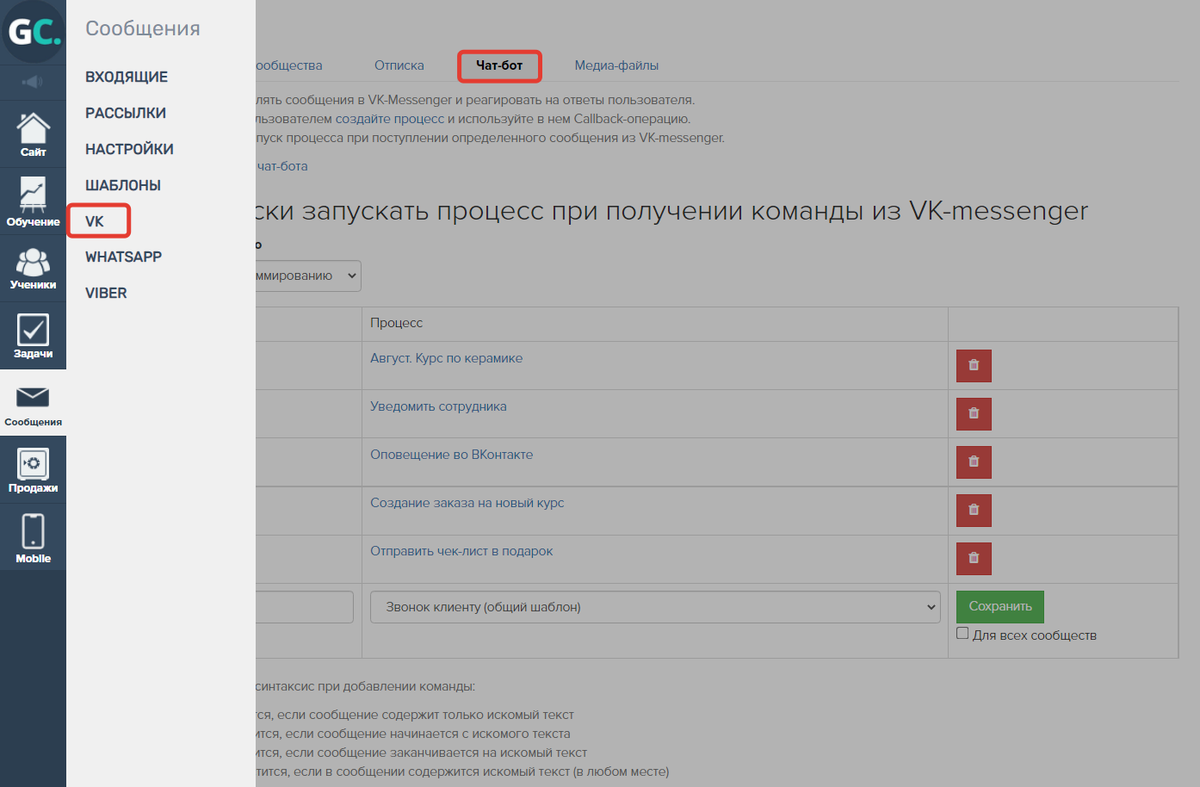Switch to the Медиа-файлы tab
Image resolution: width=1200 pixels, height=787 pixels.
tap(616, 66)
